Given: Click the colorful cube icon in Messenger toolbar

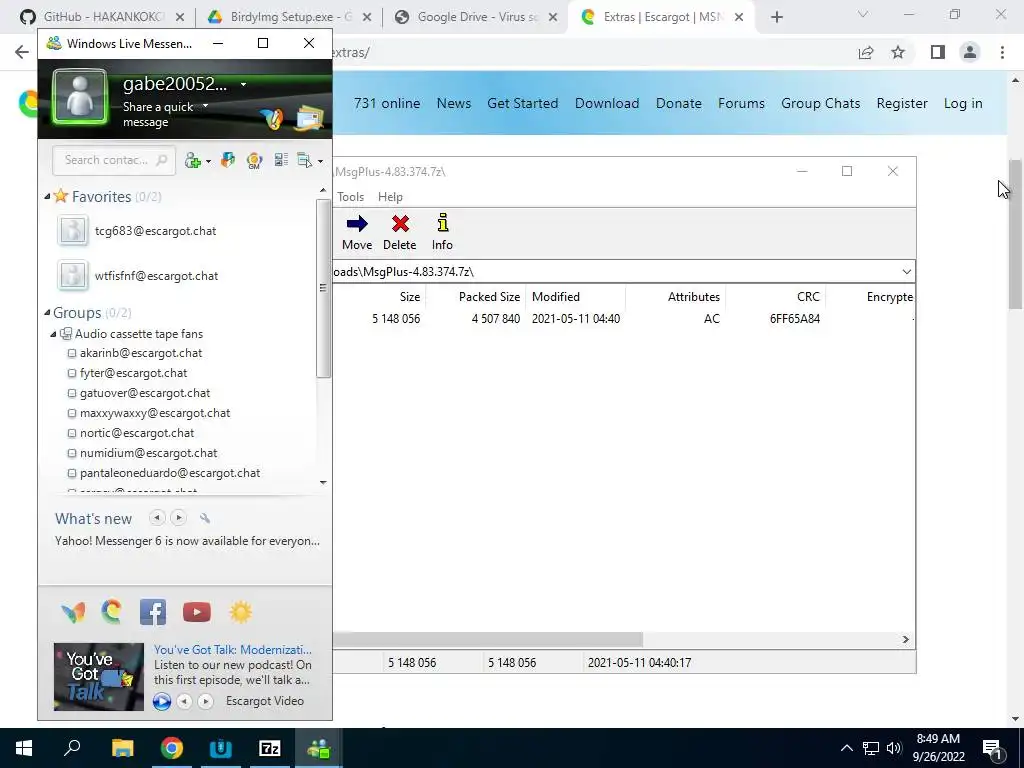Looking at the screenshot, I should click(x=227, y=160).
